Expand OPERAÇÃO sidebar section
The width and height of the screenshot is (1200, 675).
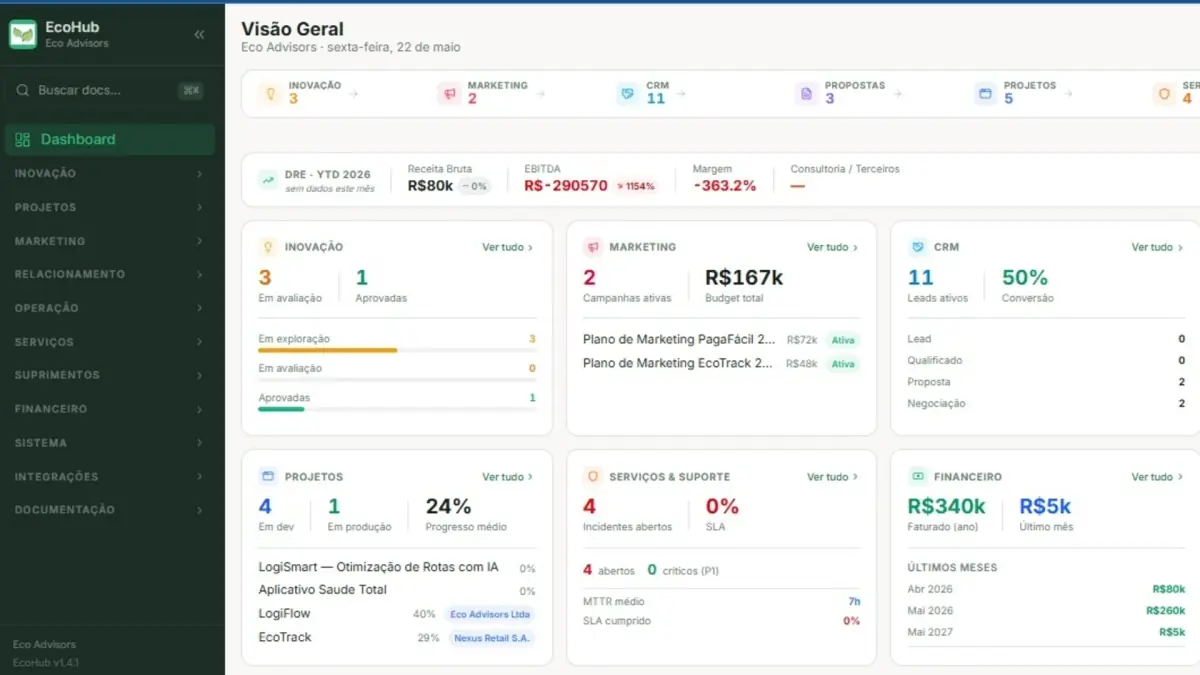(x=108, y=308)
